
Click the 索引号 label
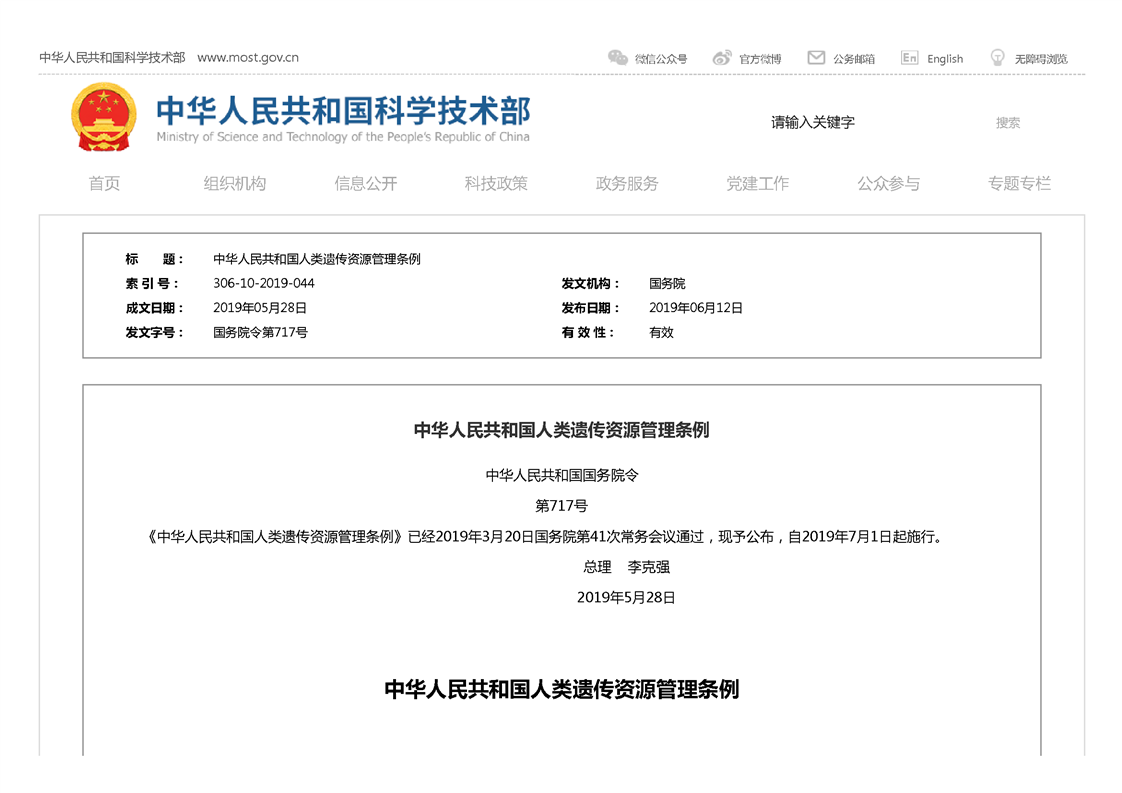pos(152,283)
